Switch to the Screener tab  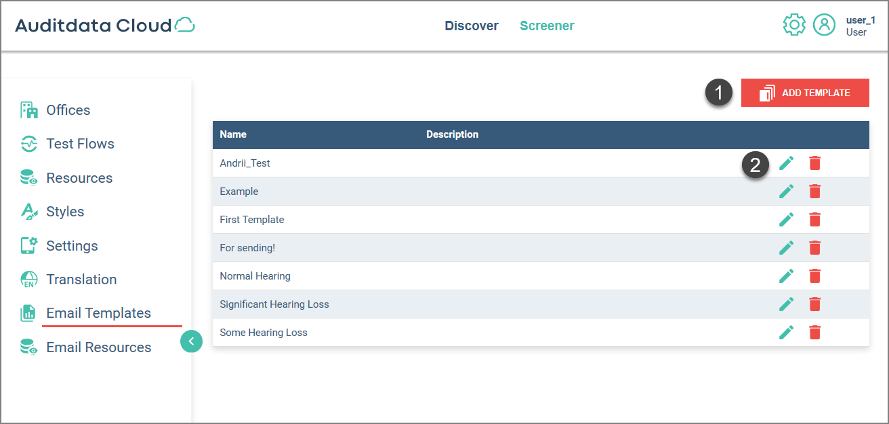pos(547,26)
